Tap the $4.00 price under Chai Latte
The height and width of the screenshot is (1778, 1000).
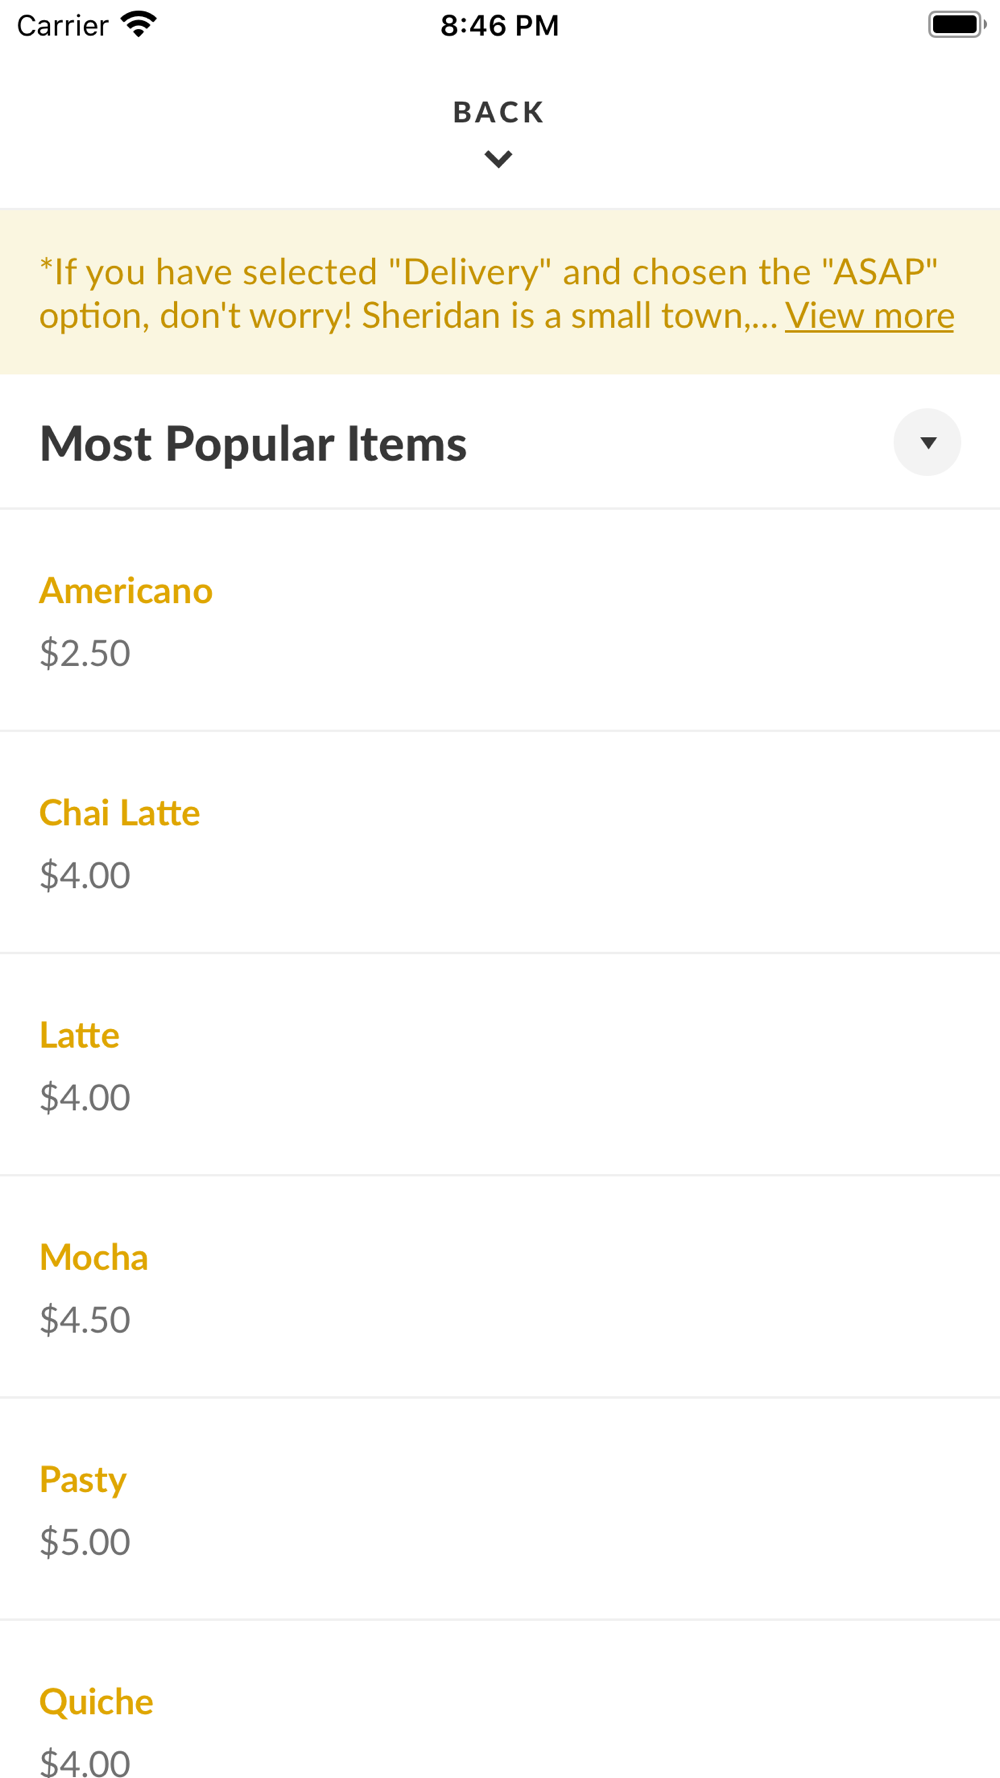pos(85,875)
